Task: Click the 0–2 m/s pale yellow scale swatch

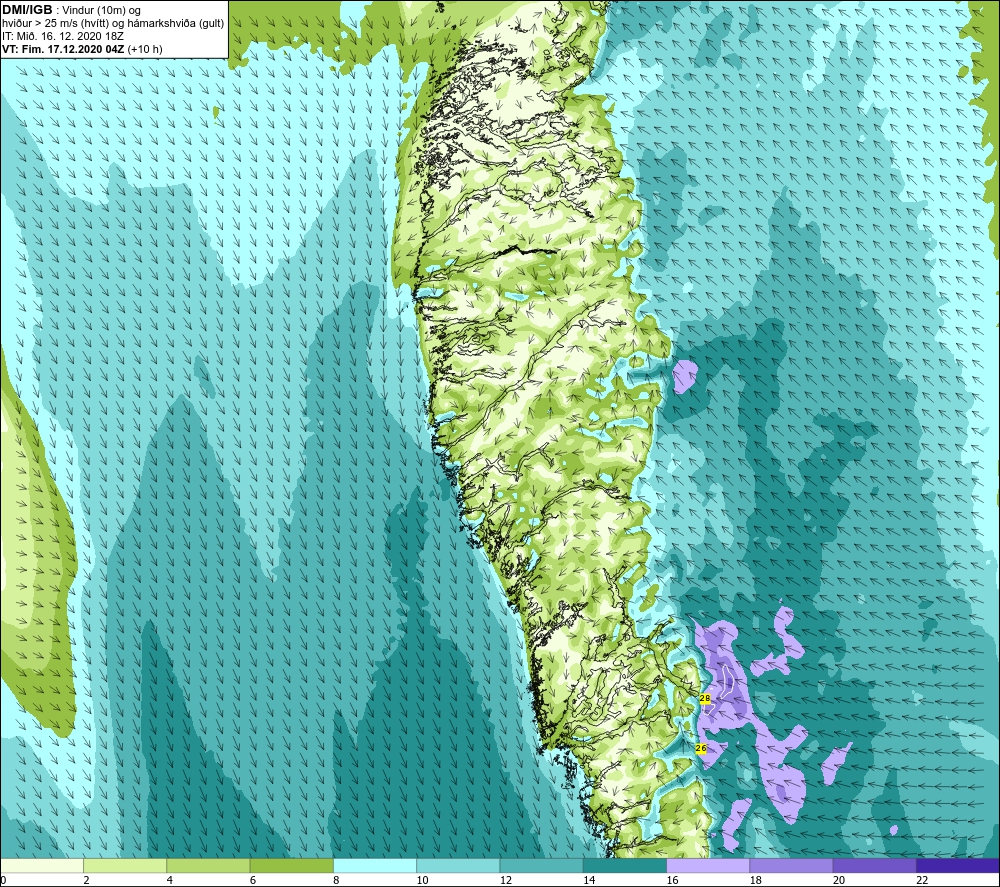Action: 41,865
